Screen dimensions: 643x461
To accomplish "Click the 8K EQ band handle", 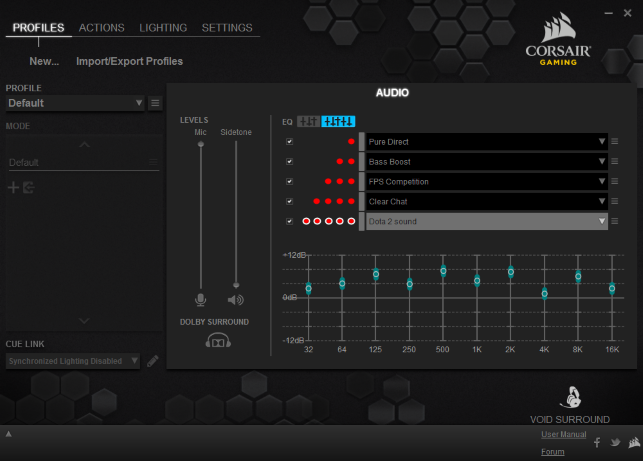I will point(578,276).
